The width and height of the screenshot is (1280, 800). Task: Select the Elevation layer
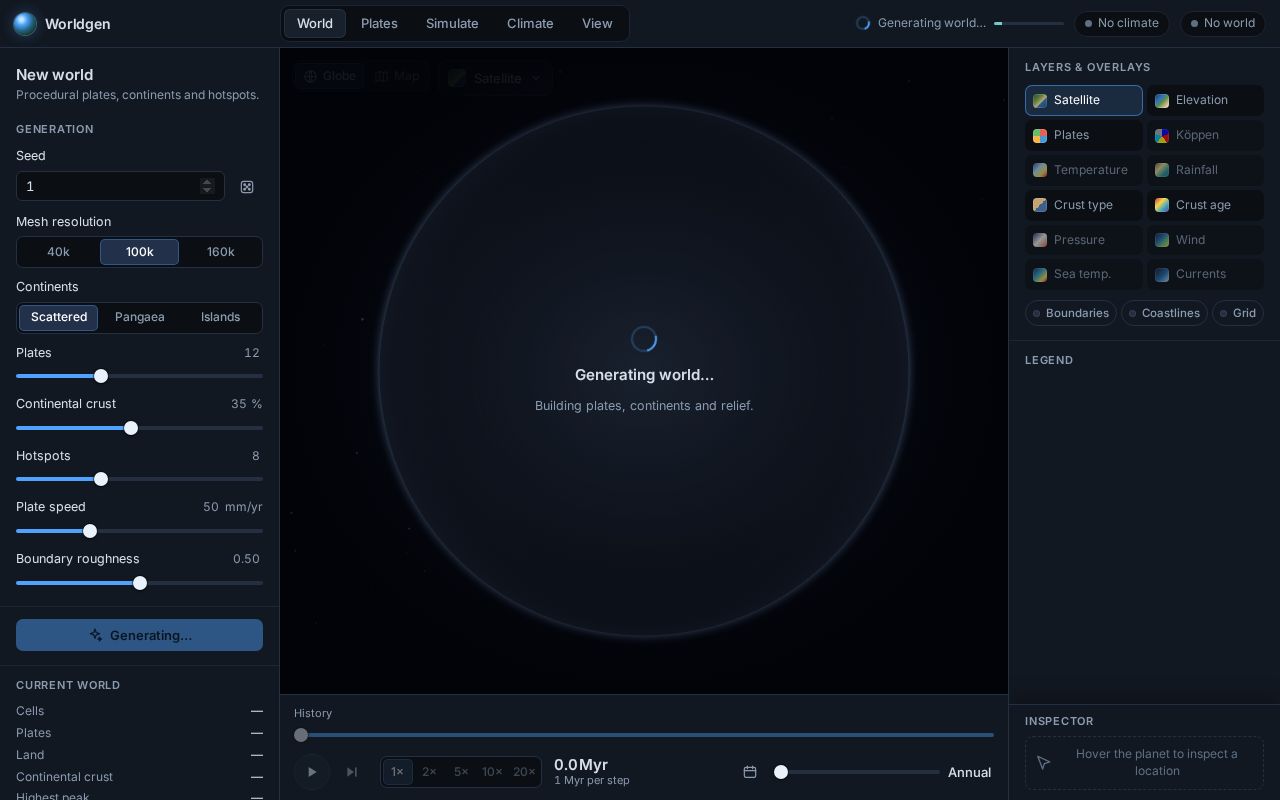(1205, 100)
